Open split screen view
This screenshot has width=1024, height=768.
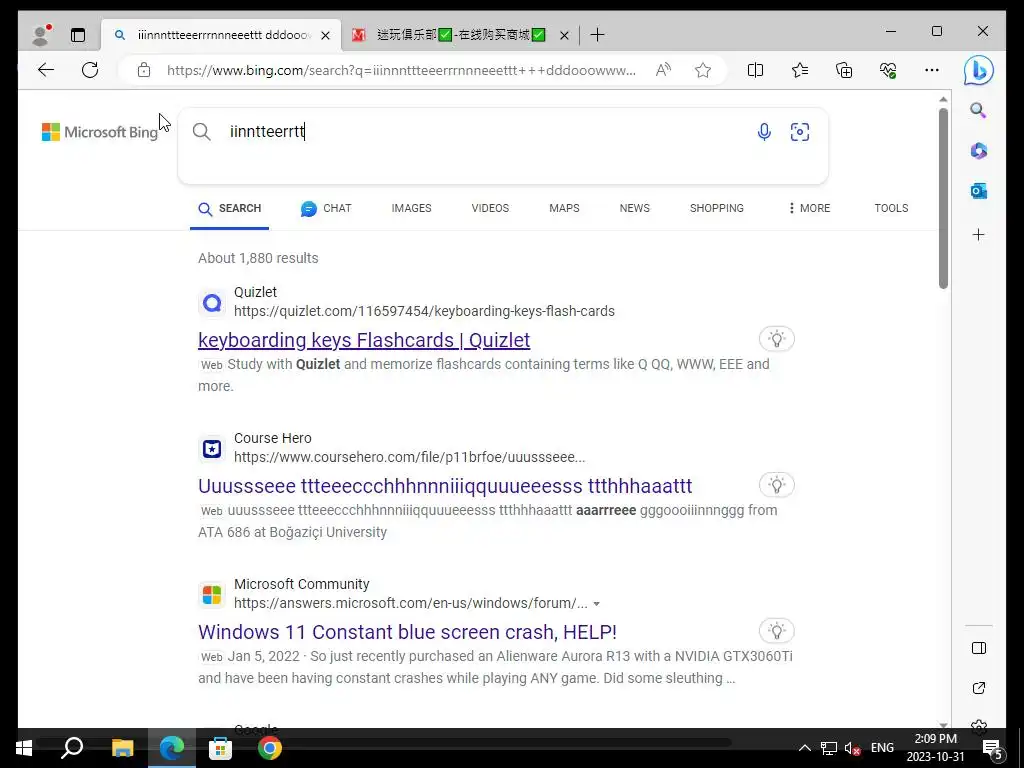tap(755, 70)
